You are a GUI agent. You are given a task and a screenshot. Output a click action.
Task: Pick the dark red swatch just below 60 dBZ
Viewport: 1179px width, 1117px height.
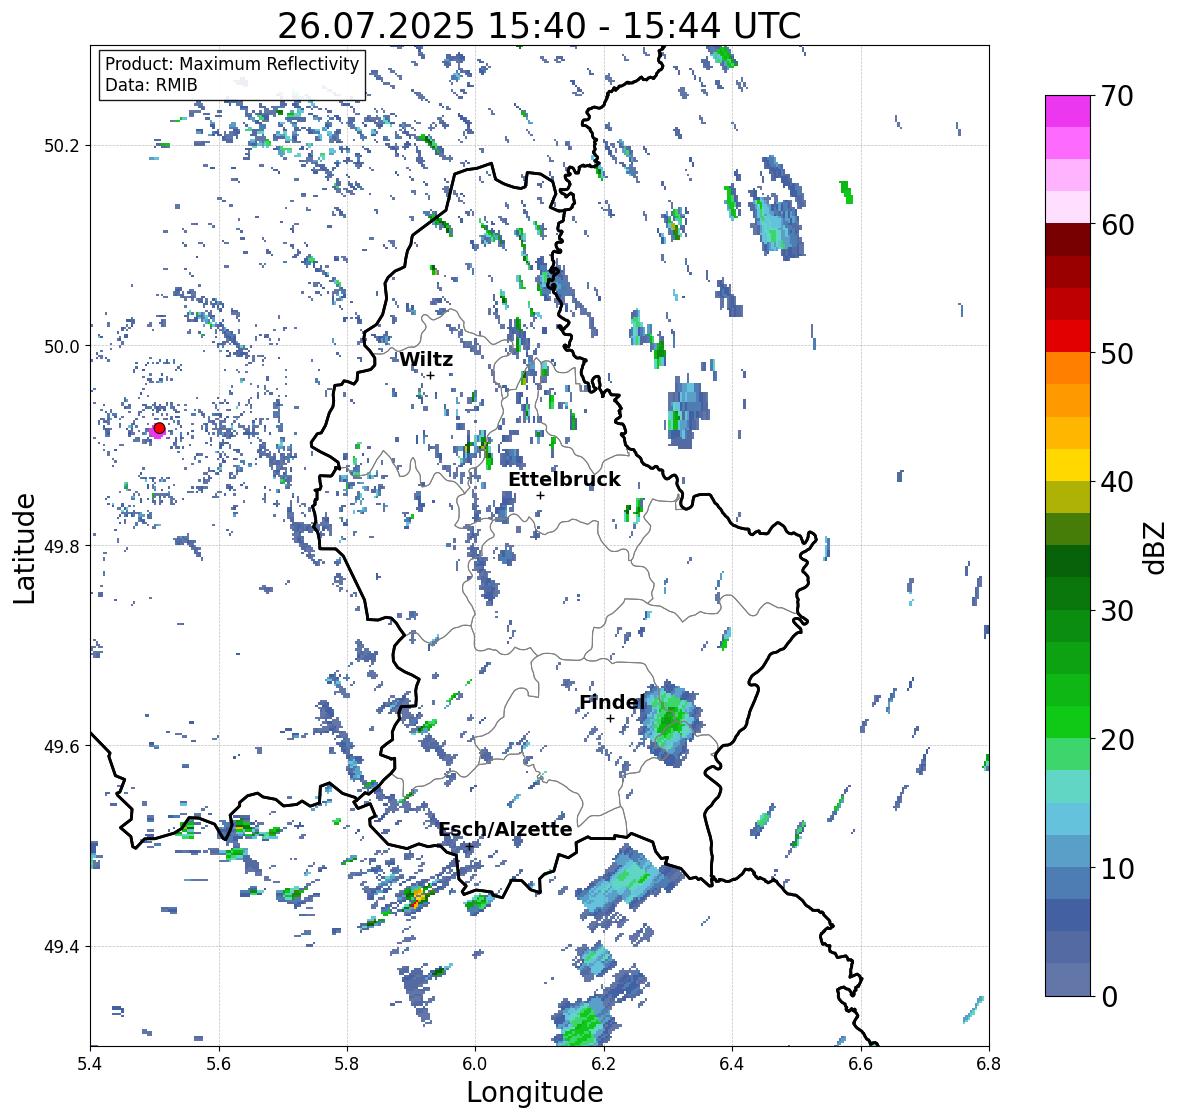(x=1068, y=240)
